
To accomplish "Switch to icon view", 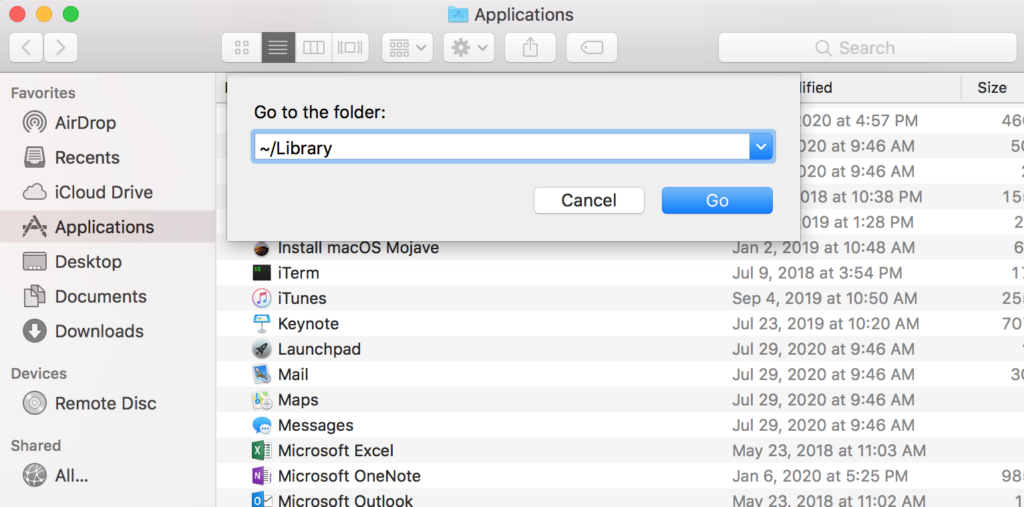I will pos(241,47).
